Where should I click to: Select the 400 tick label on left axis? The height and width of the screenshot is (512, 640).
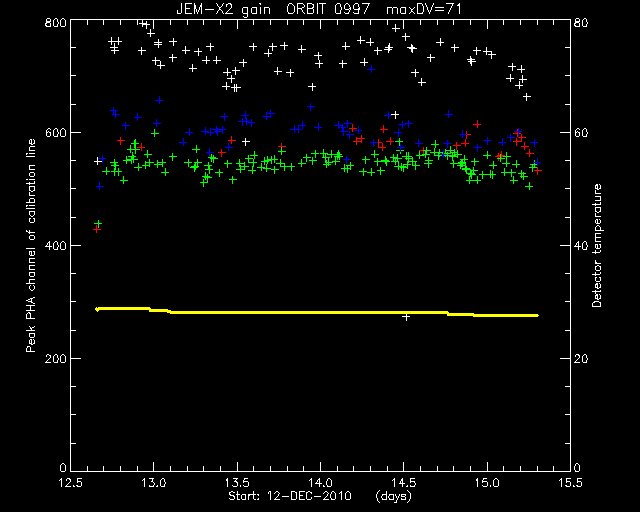coord(55,246)
